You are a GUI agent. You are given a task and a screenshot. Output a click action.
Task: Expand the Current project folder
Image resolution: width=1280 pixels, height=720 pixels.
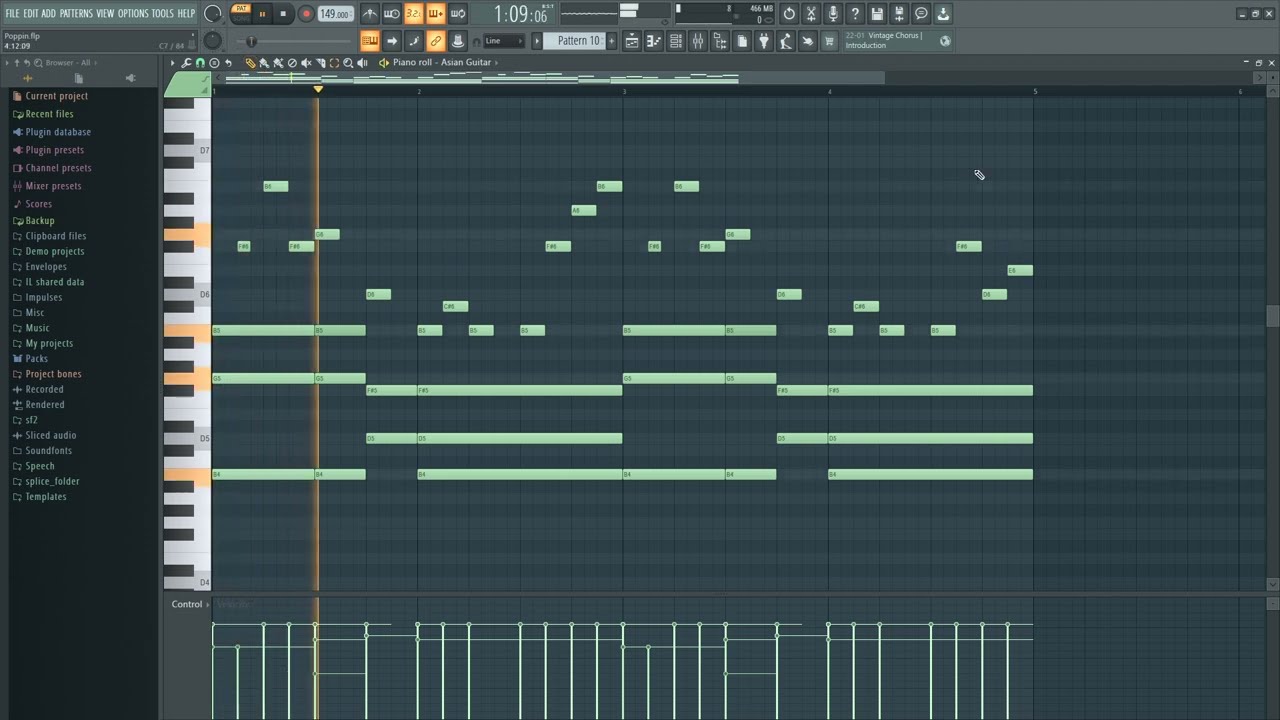[56, 96]
